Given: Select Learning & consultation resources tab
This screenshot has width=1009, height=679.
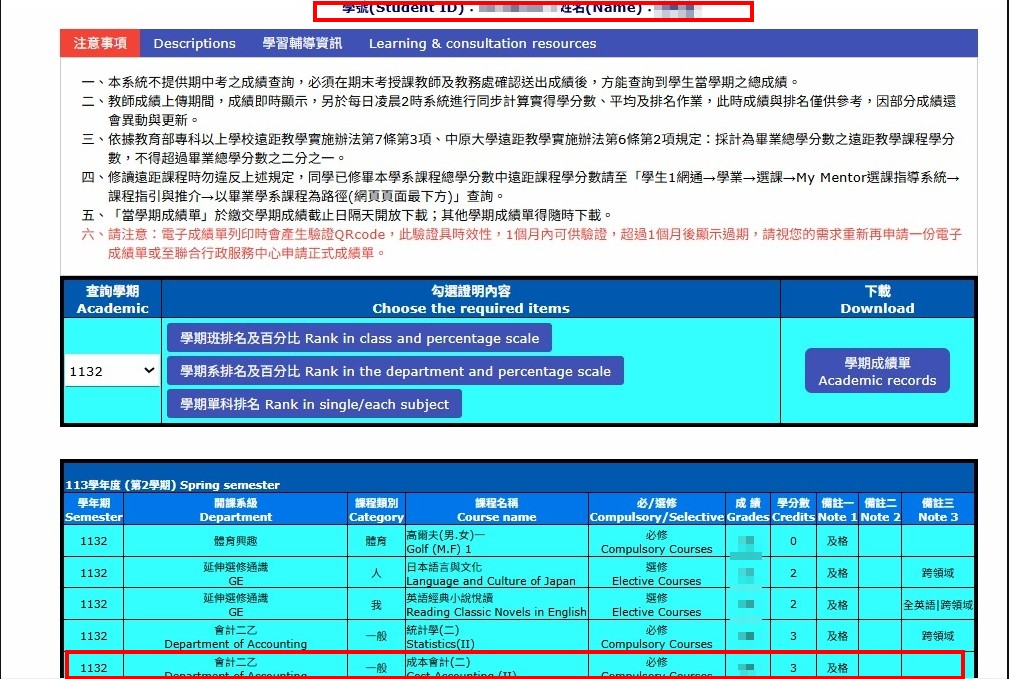Looking at the screenshot, I should 482,43.
